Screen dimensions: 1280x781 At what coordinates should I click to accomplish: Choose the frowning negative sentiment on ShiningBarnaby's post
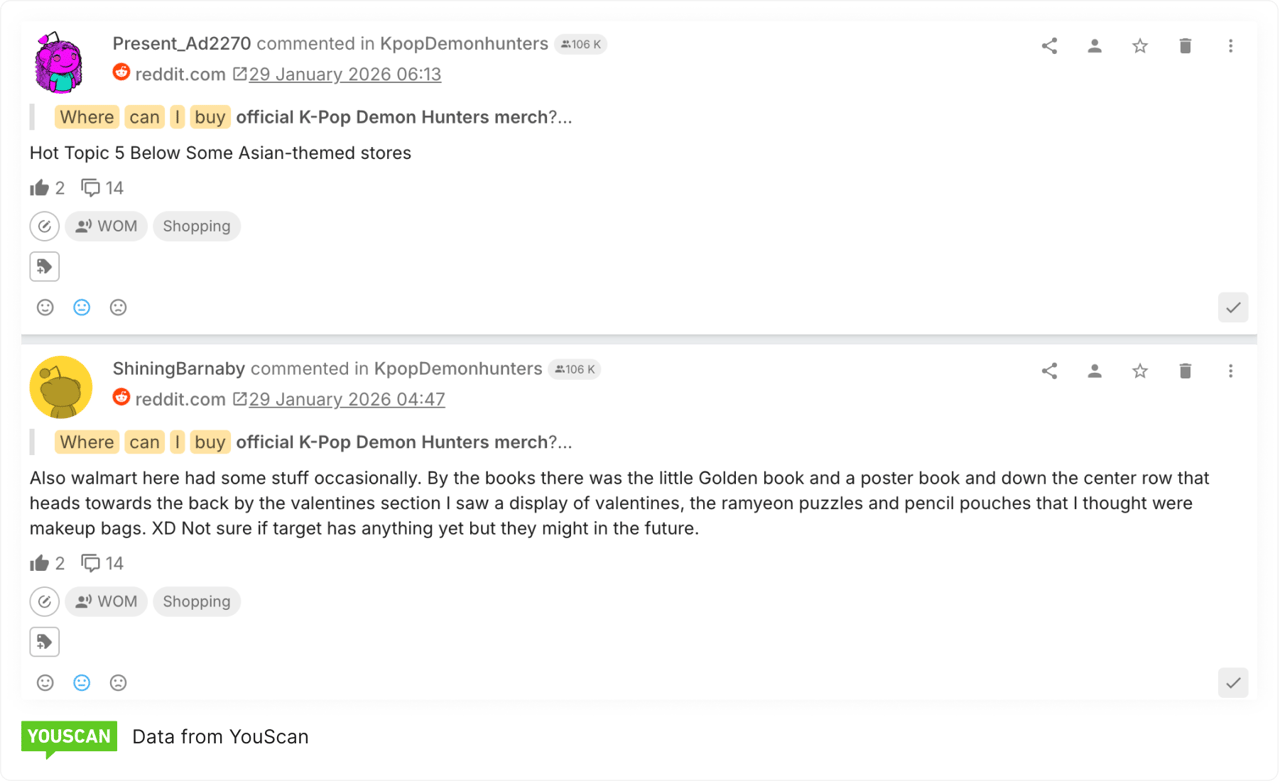(x=118, y=682)
